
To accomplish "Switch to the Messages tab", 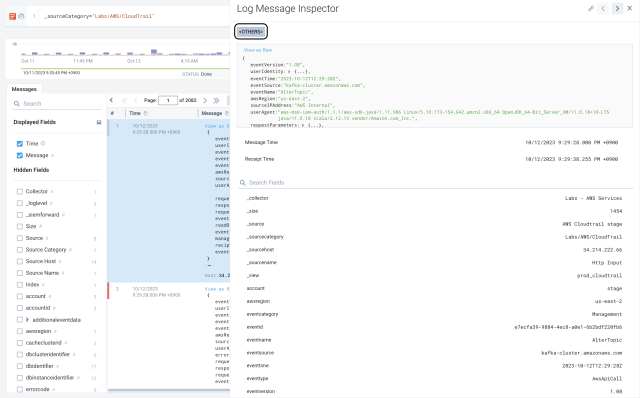I will point(24,89).
